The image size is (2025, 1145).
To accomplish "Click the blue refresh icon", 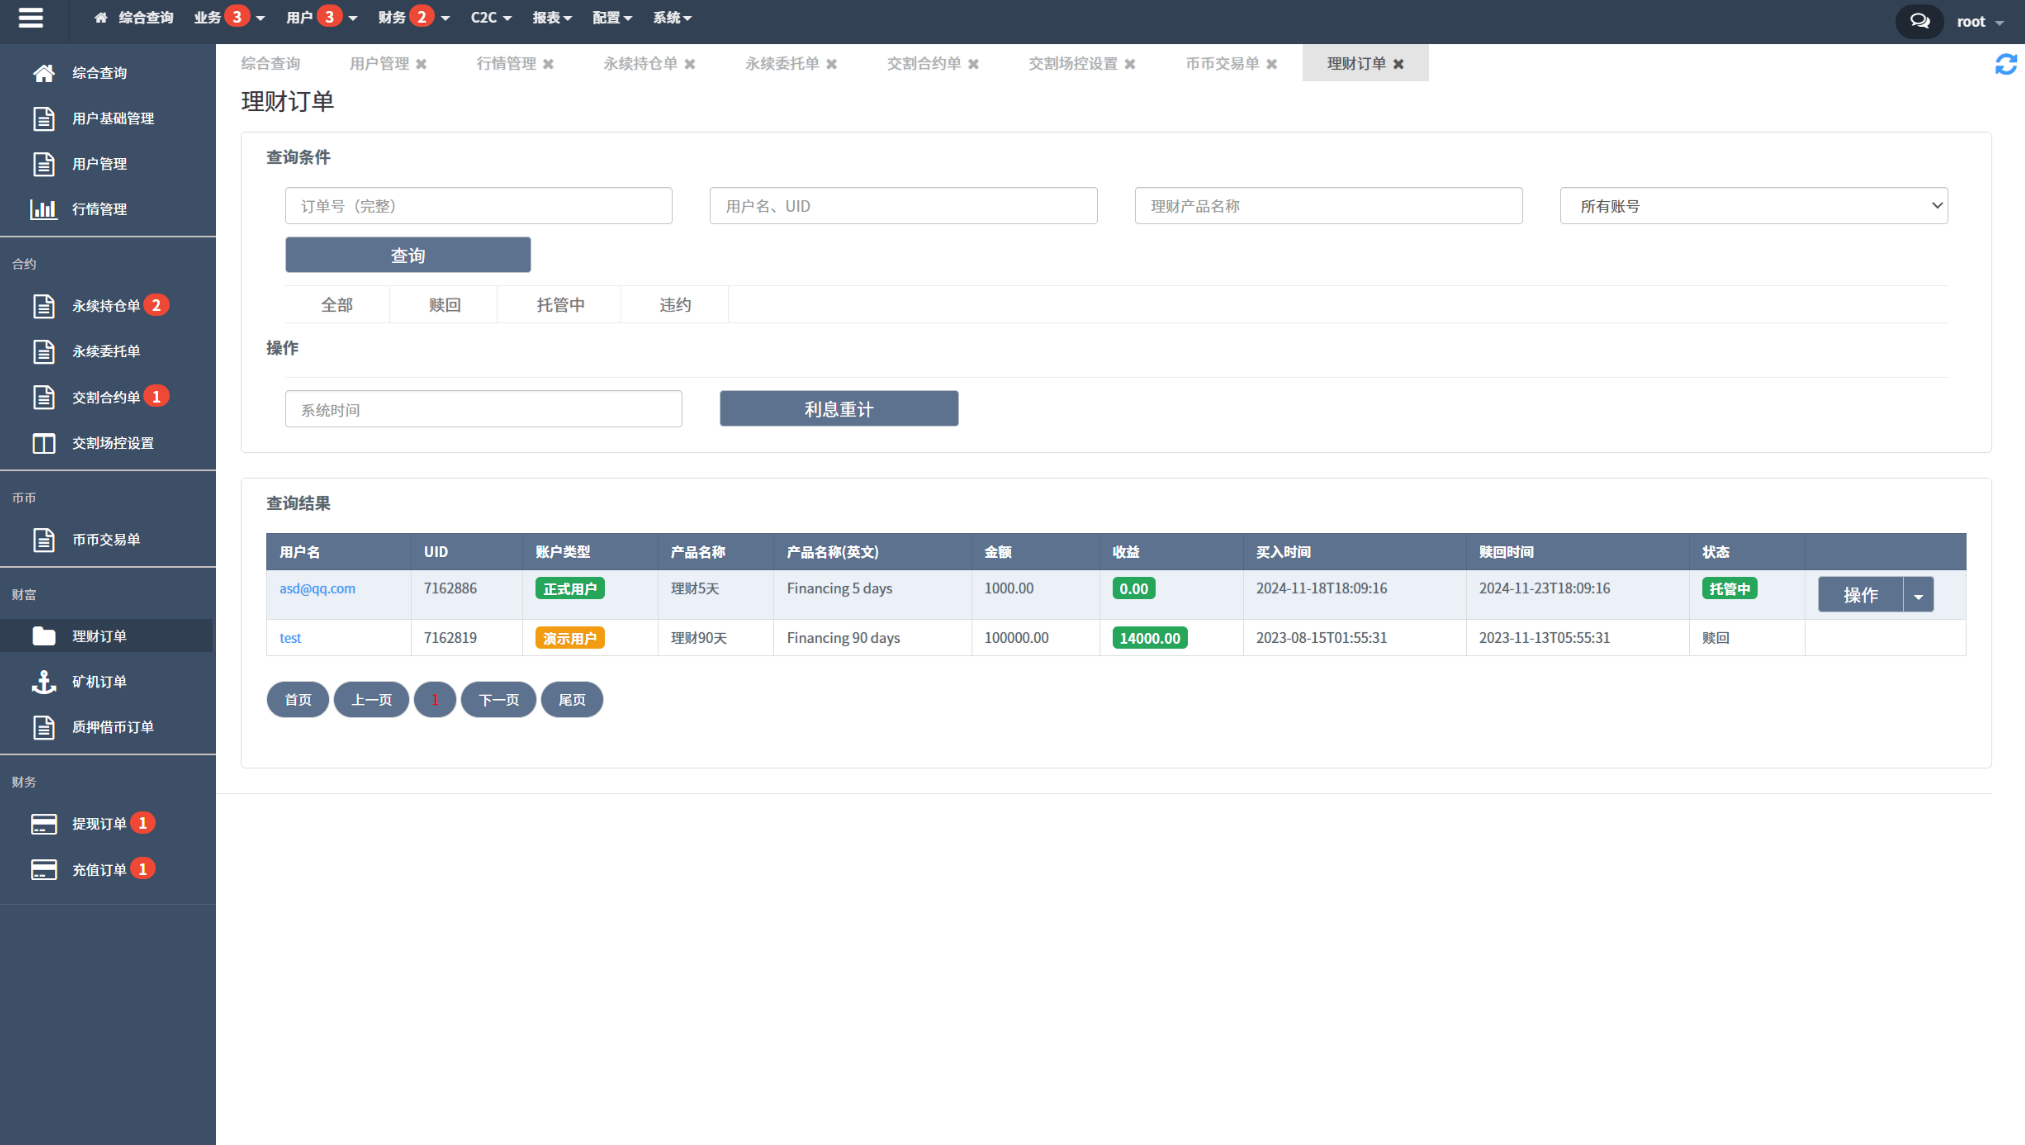I will point(2006,65).
